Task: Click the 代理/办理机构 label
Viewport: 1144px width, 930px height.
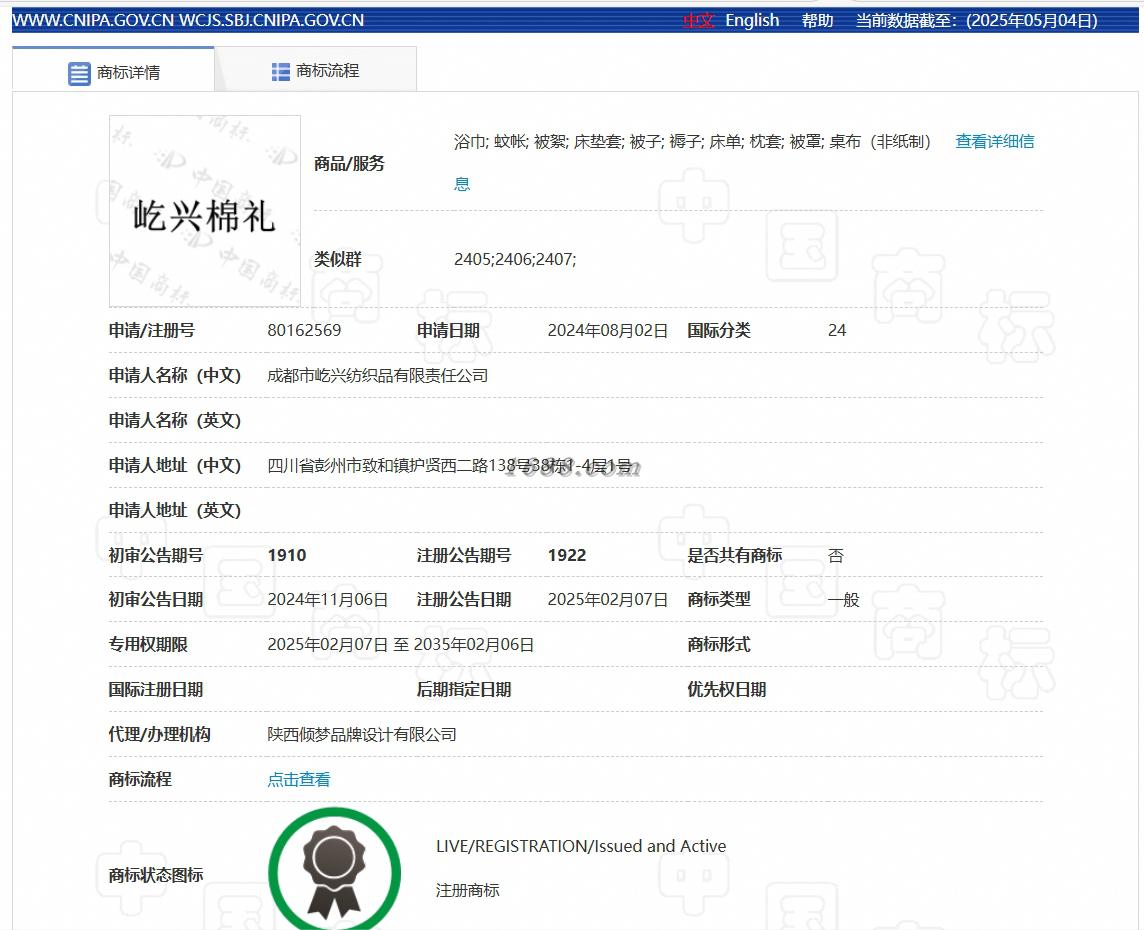Action: pyautogui.click(x=159, y=735)
